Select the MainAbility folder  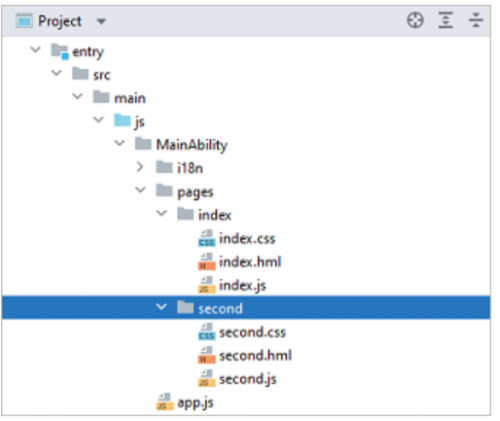[x=192, y=145]
